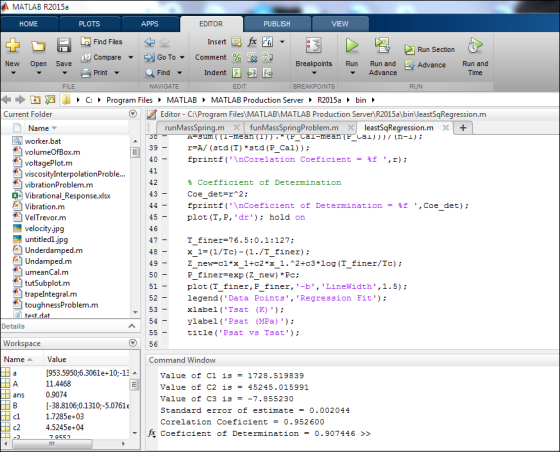This screenshot has height=452, width=560.
Task: Select Vibrational_Response.xlsx in Current Folder
Action: pos(68,196)
